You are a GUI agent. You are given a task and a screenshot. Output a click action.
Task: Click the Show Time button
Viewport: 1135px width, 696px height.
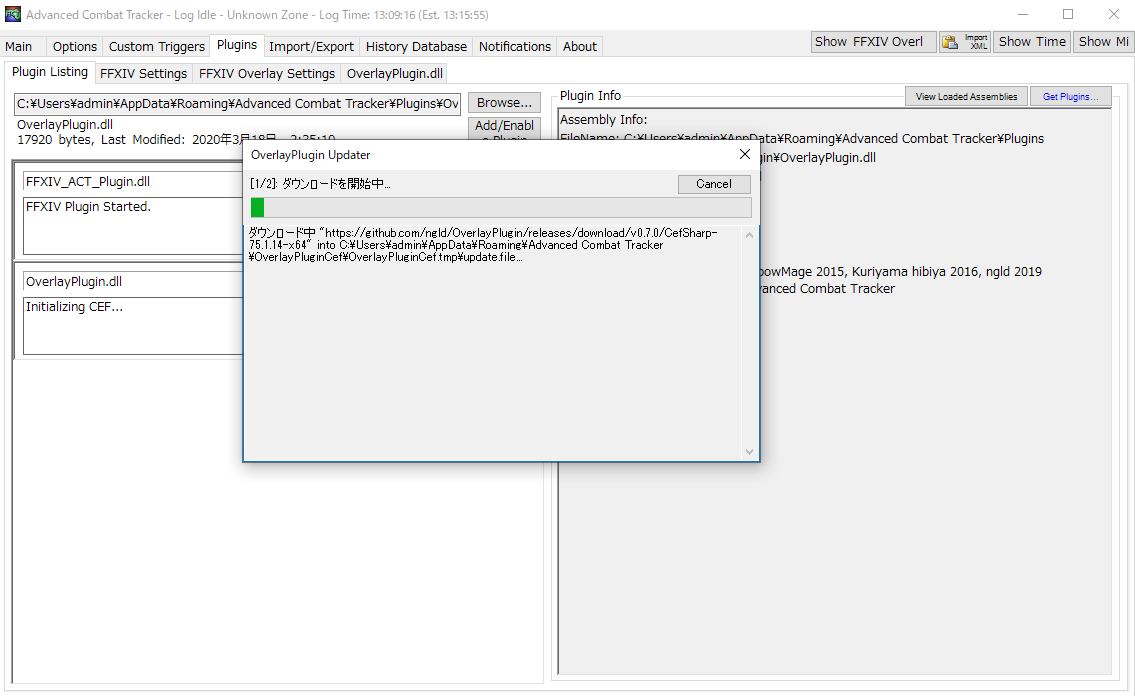click(1032, 42)
